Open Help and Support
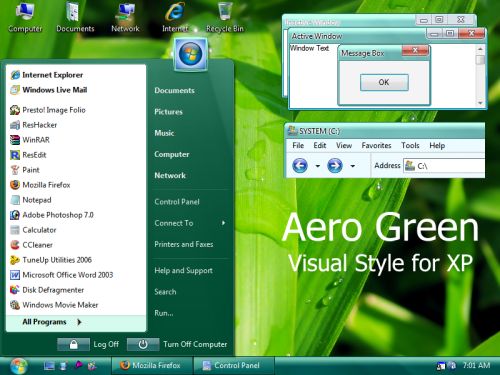The height and width of the screenshot is (375, 500). 184,270
